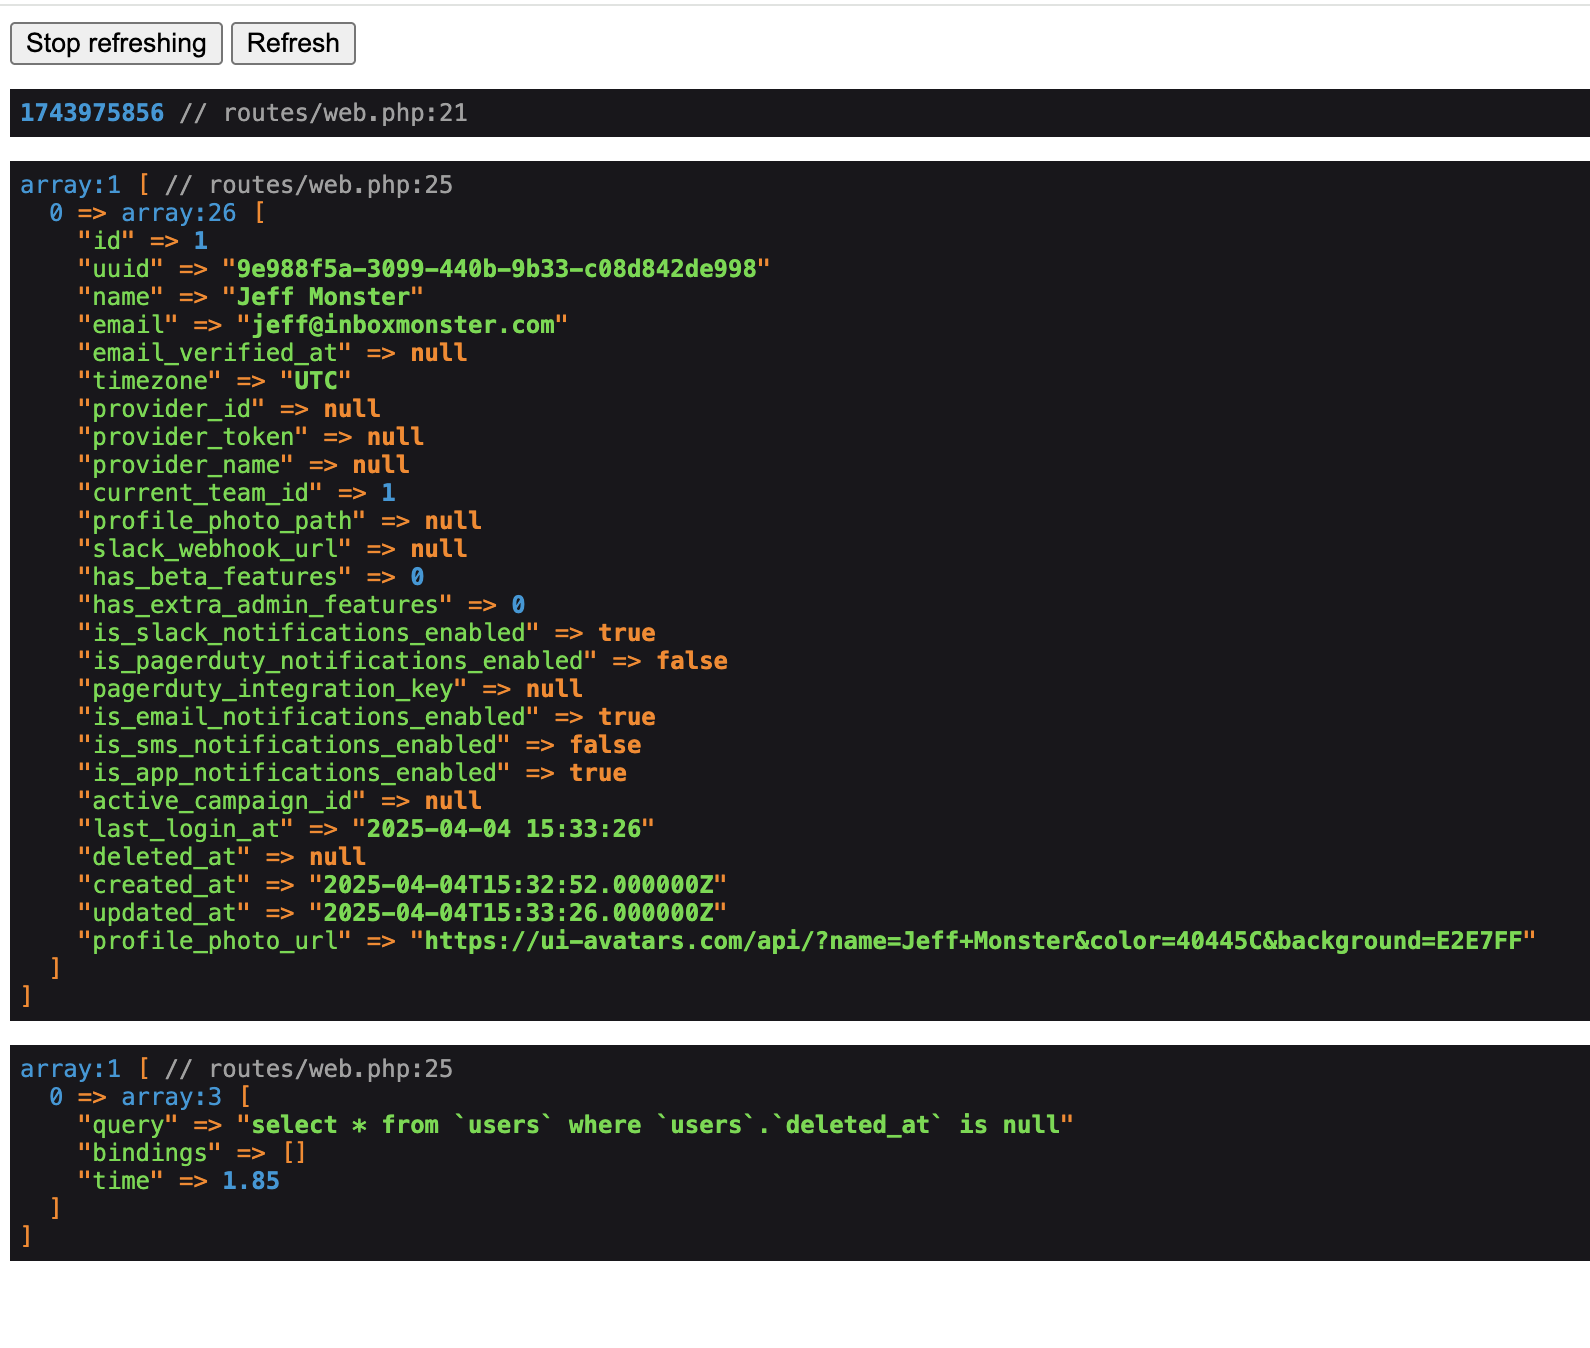This screenshot has height=1348, width=1590.
Task: Open the routes/web.php:21 source reference
Action: (x=345, y=113)
